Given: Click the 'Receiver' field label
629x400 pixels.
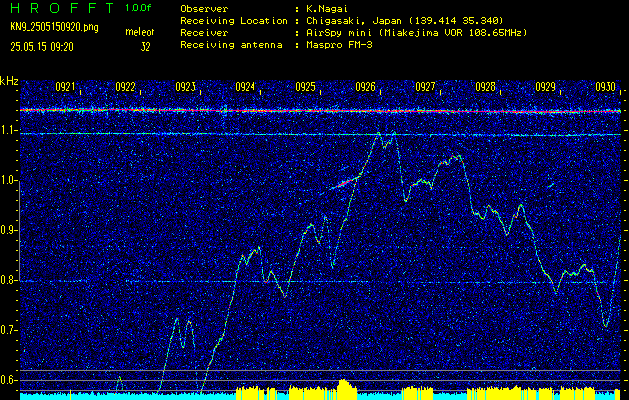Looking at the screenshot, I should (204, 33).
